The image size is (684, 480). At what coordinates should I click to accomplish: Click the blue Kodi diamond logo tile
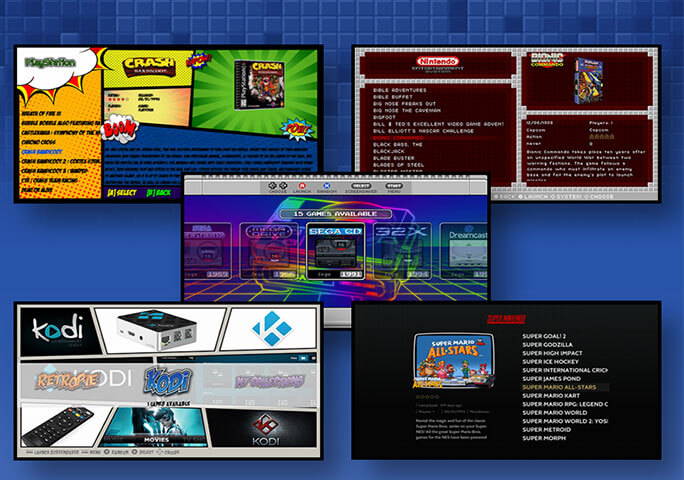(x=272, y=329)
